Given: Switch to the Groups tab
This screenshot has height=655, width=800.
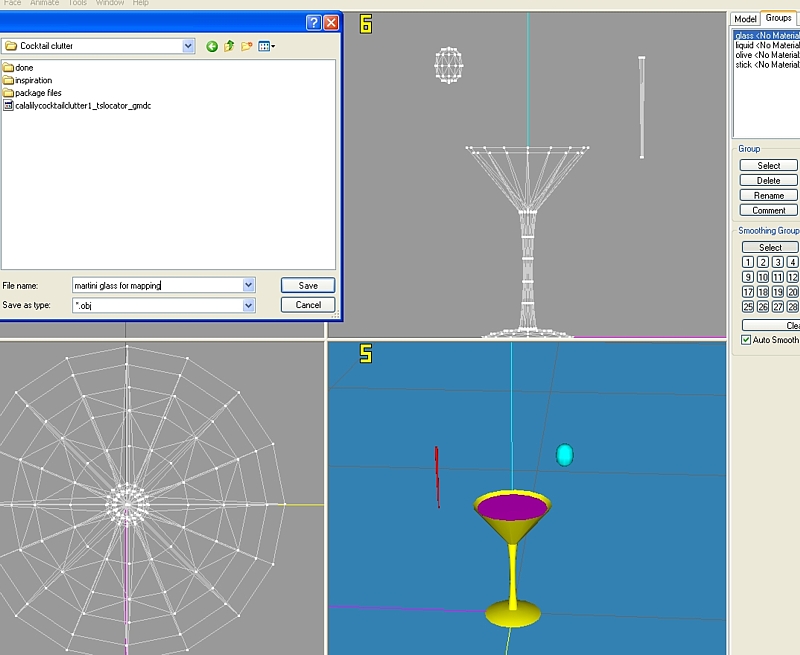Looking at the screenshot, I should coord(778,18).
